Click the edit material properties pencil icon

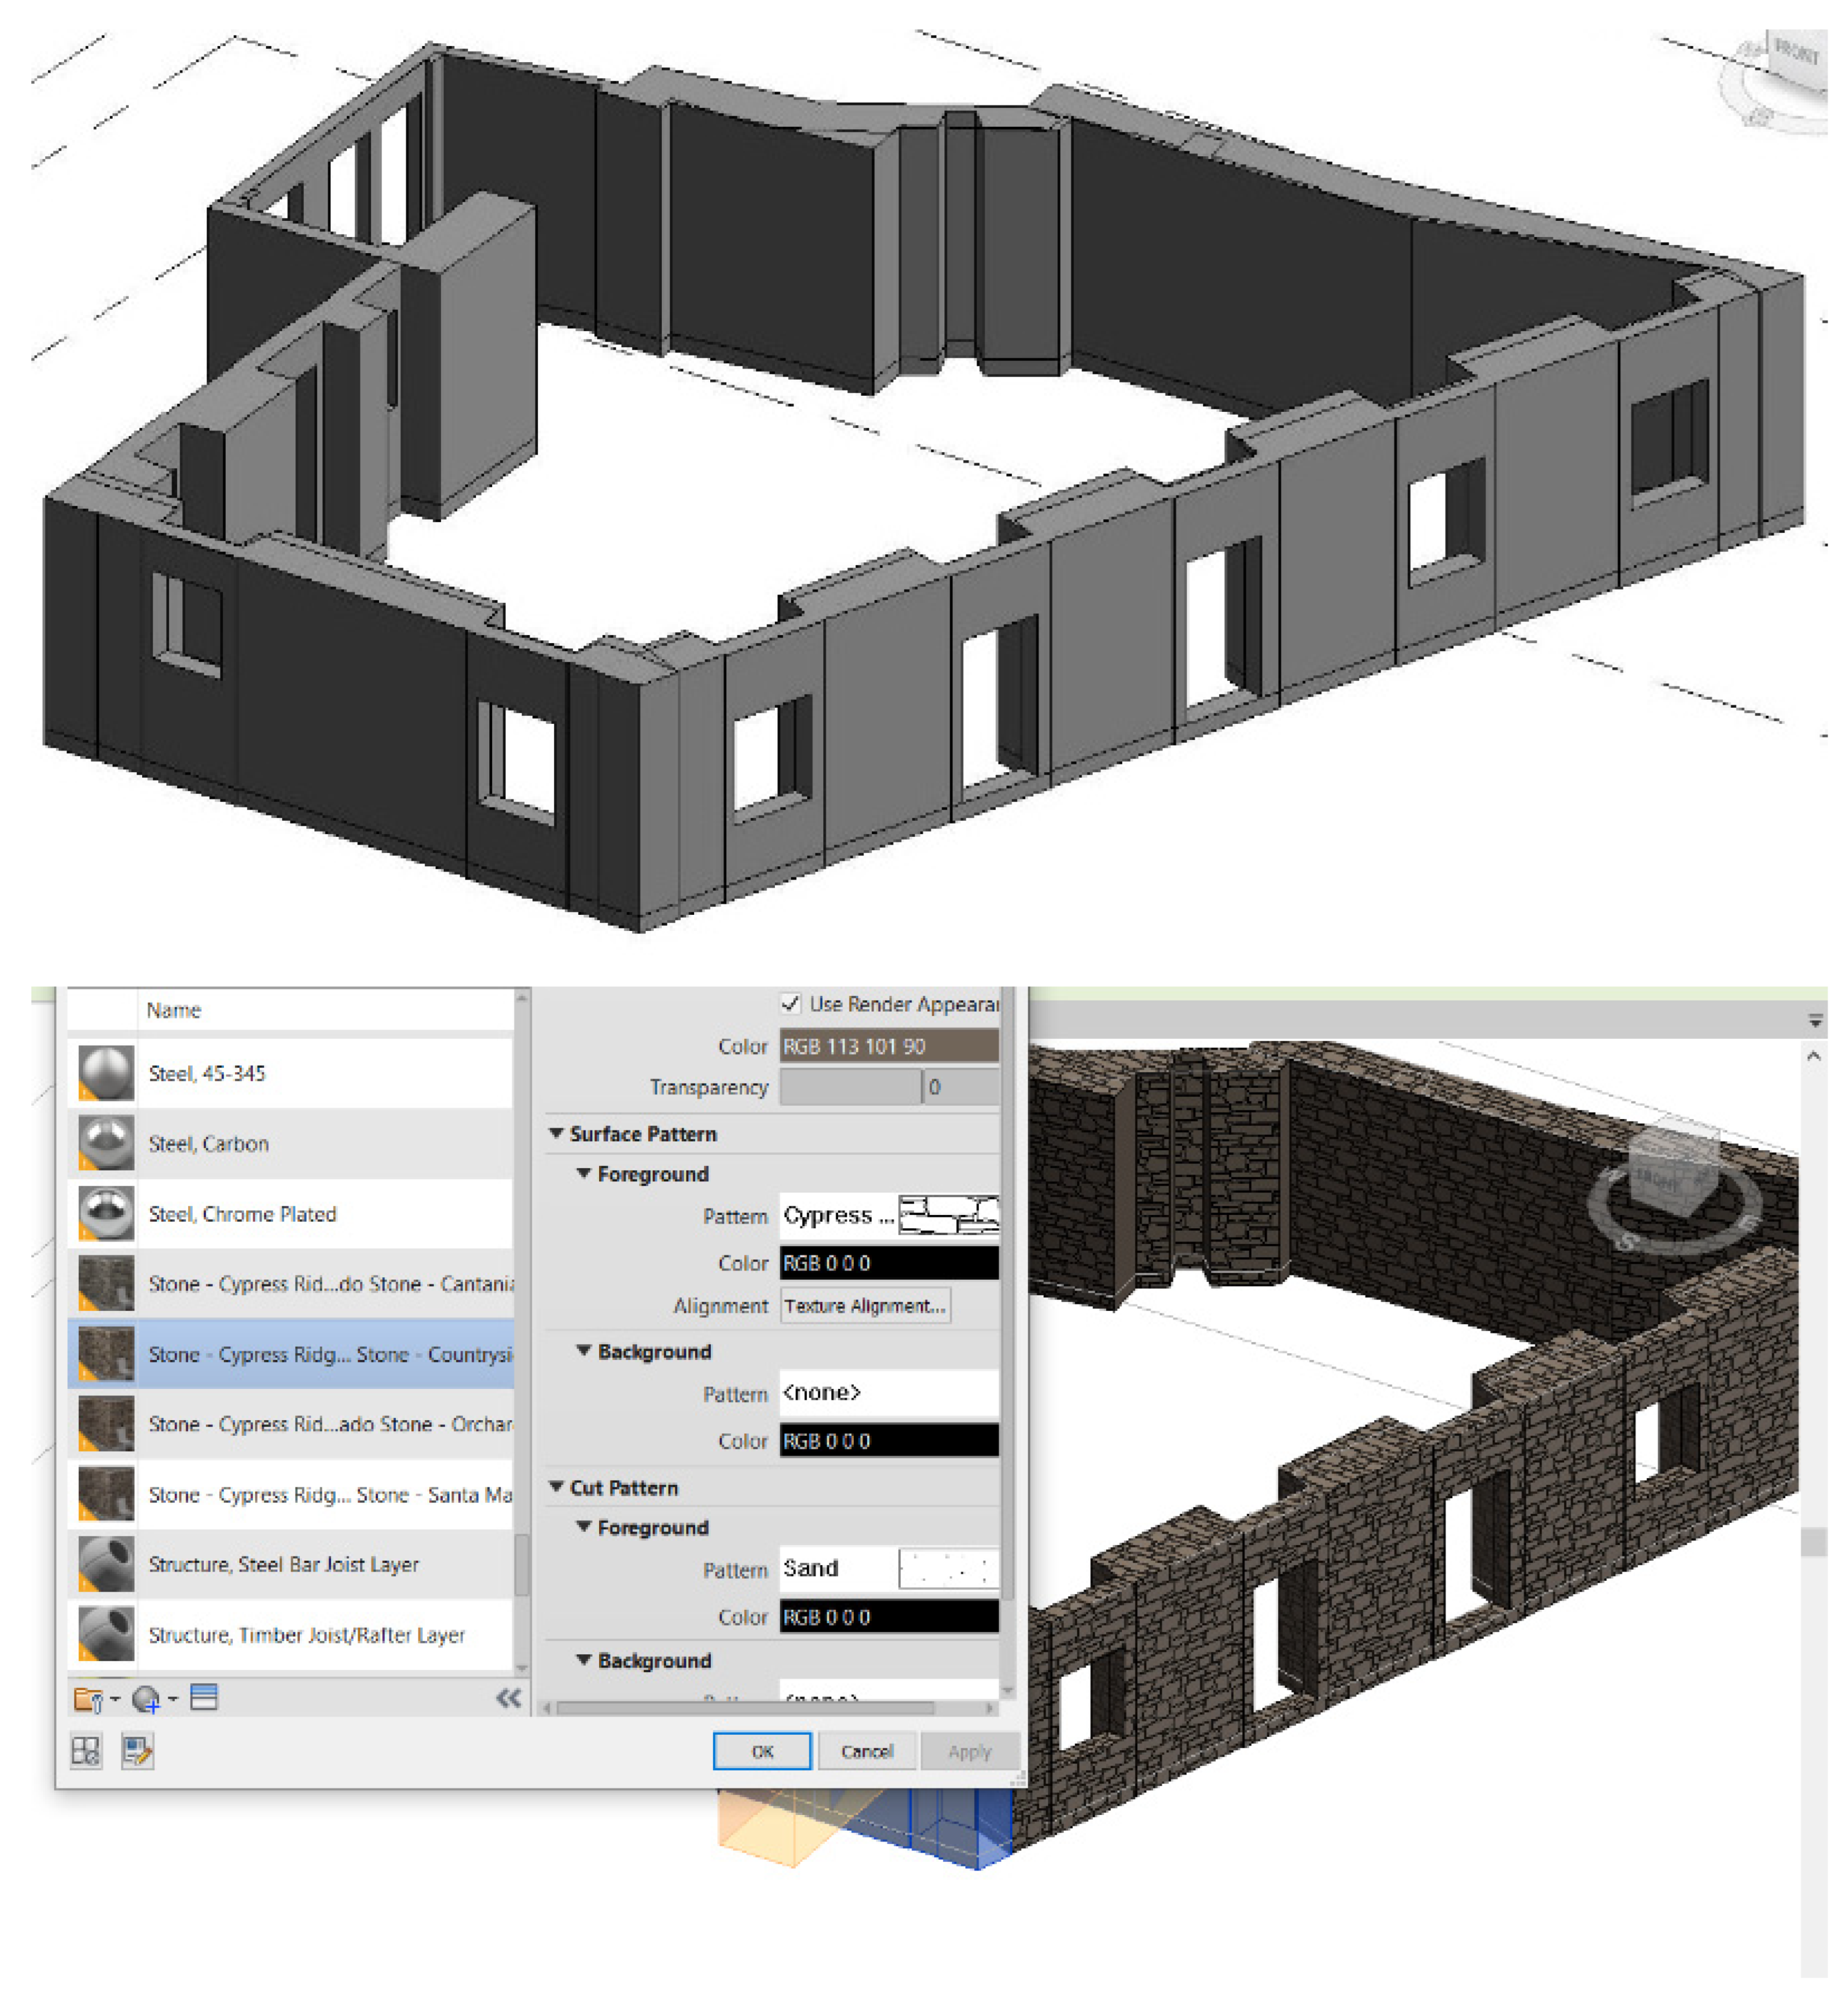click(x=137, y=1751)
